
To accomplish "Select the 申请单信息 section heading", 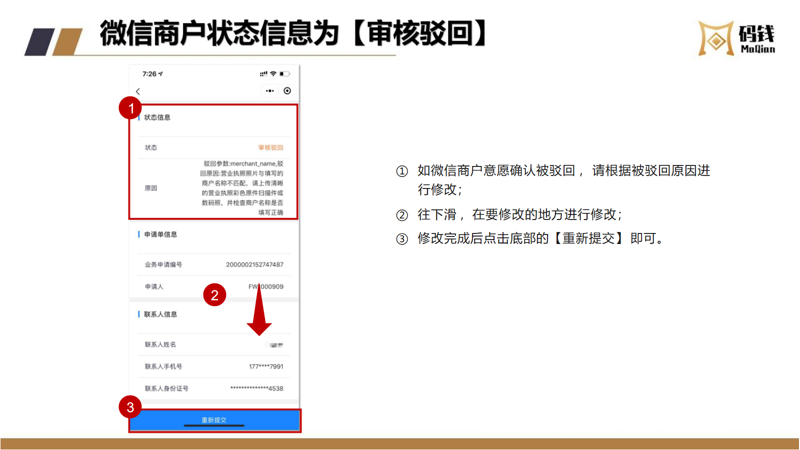I will (x=161, y=235).
